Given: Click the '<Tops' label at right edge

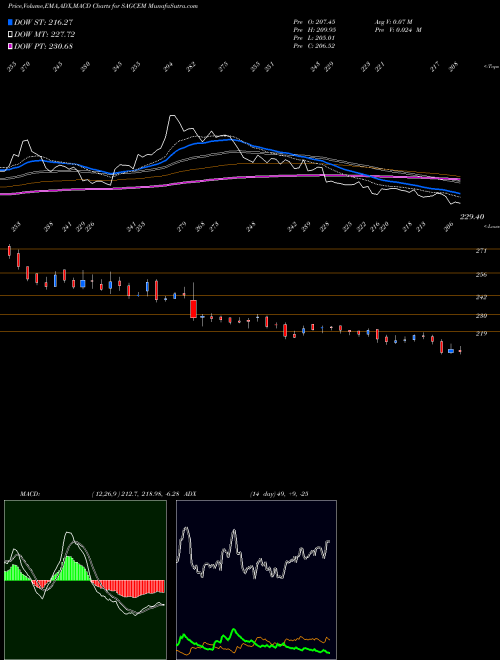Looking at the screenshot, I should pos(491,66).
